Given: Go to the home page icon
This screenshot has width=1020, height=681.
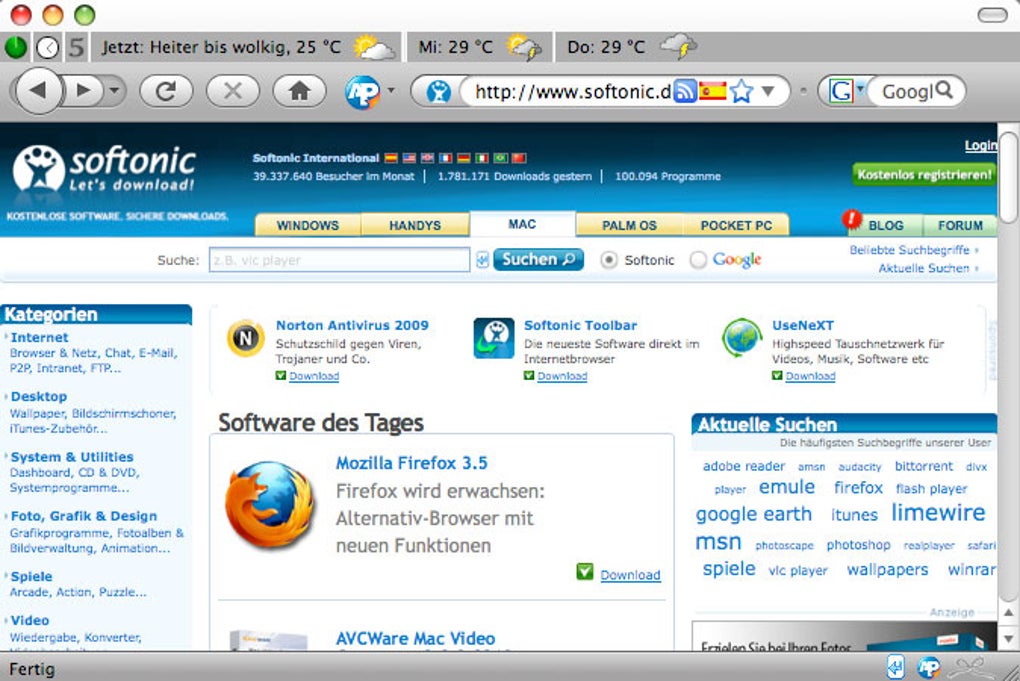Looking at the screenshot, I should point(299,90).
